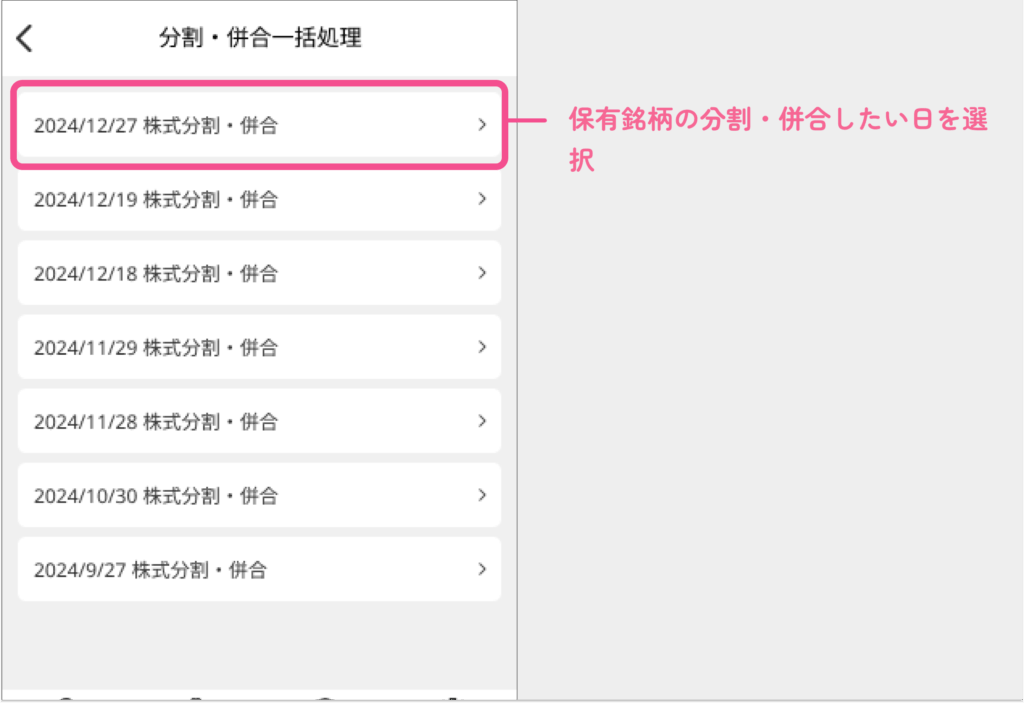Screen dimensions: 1024x703
Task: Click the 分割・併合一括処理 page title
Action: [260, 38]
